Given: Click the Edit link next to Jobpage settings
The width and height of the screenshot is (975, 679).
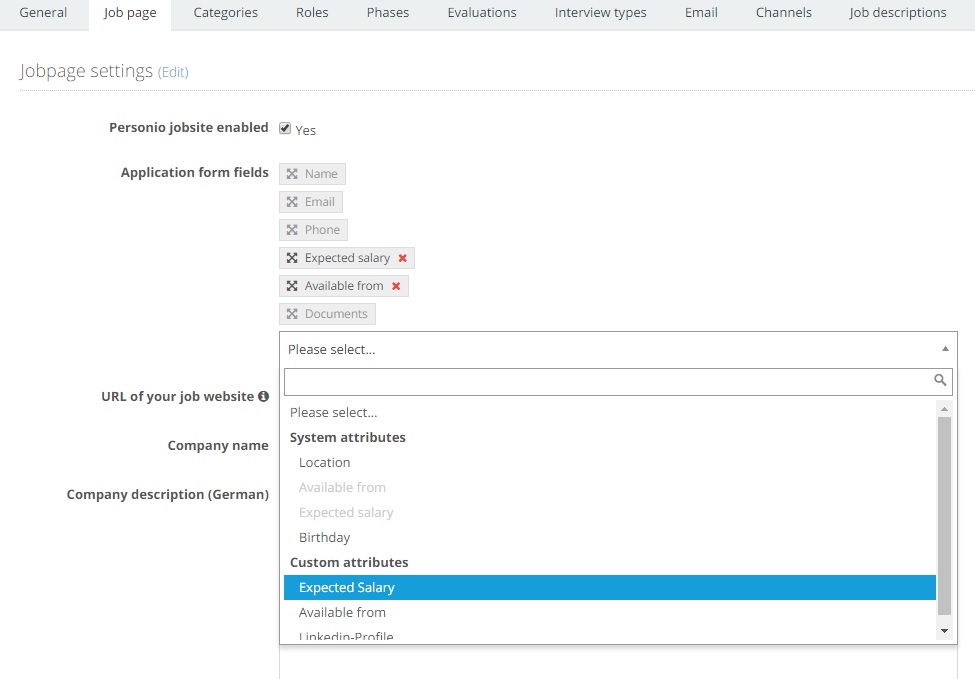Looking at the screenshot, I should pos(173,72).
